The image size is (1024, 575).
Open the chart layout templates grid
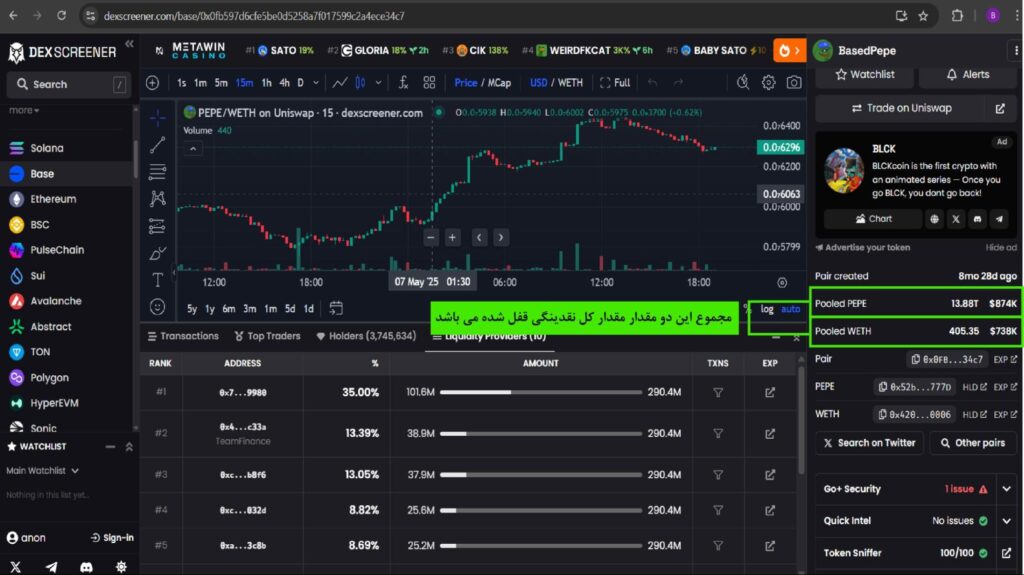click(x=429, y=82)
